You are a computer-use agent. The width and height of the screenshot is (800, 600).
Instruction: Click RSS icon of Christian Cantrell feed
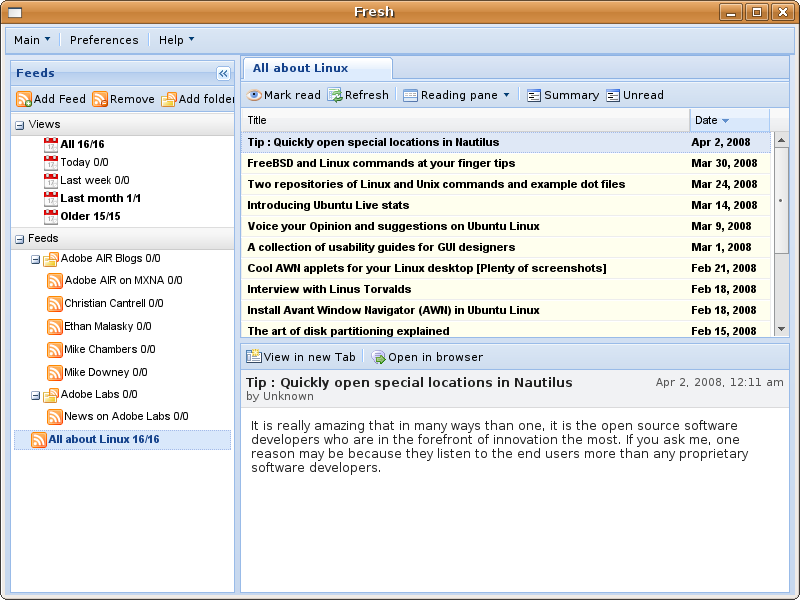click(55, 304)
